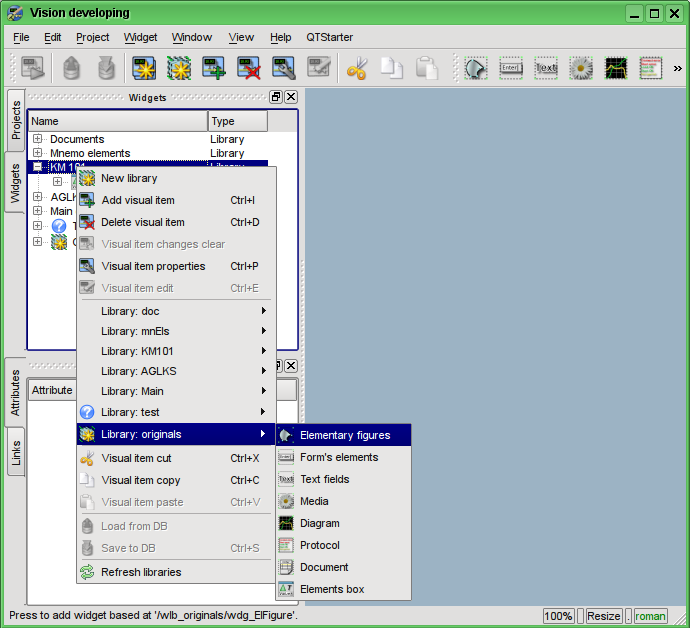Click the Delete visual item toolbar icon

[x=248, y=69]
